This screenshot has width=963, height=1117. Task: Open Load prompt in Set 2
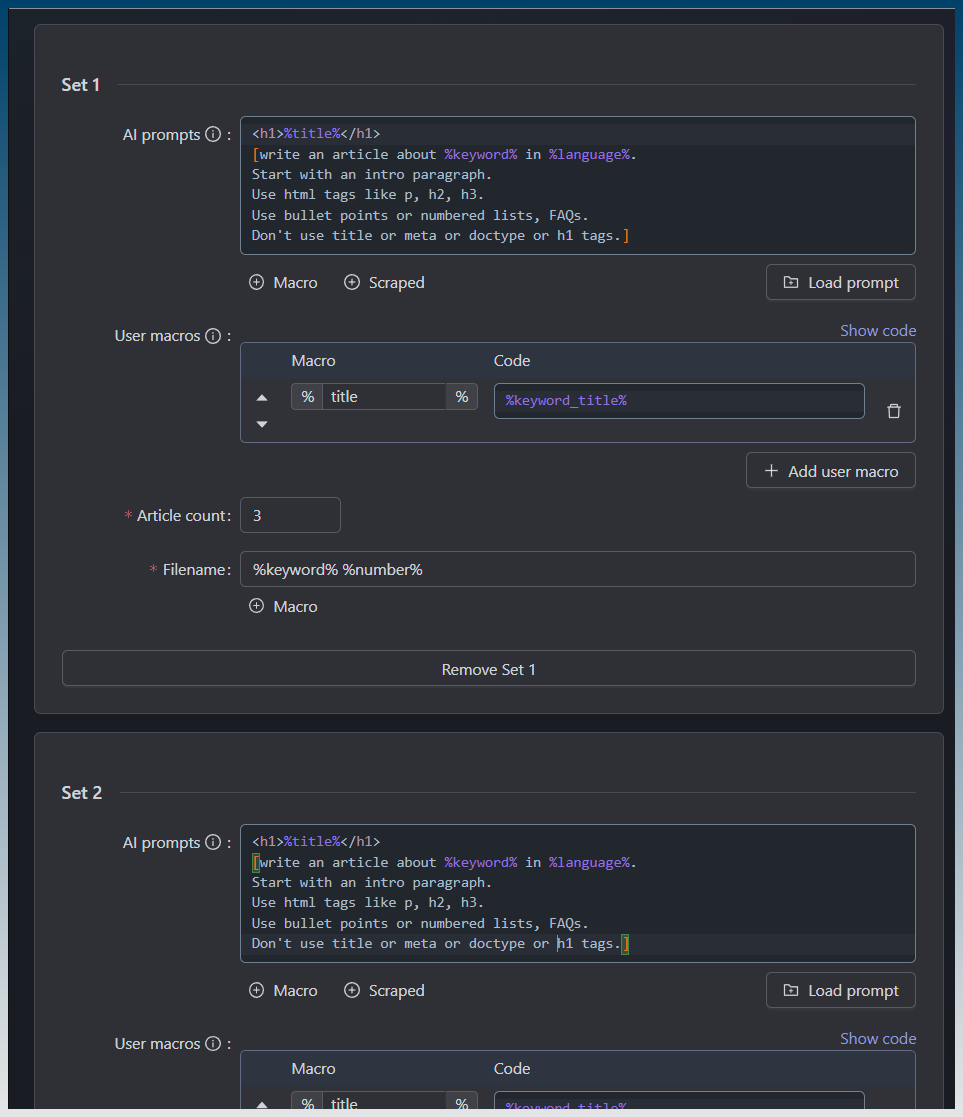coord(840,991)
